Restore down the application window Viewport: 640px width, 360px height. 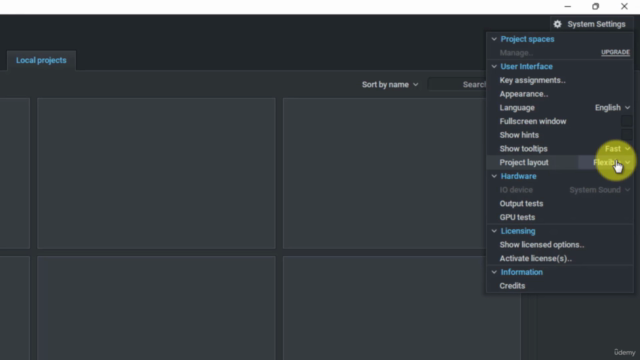[x=596, y=7]
